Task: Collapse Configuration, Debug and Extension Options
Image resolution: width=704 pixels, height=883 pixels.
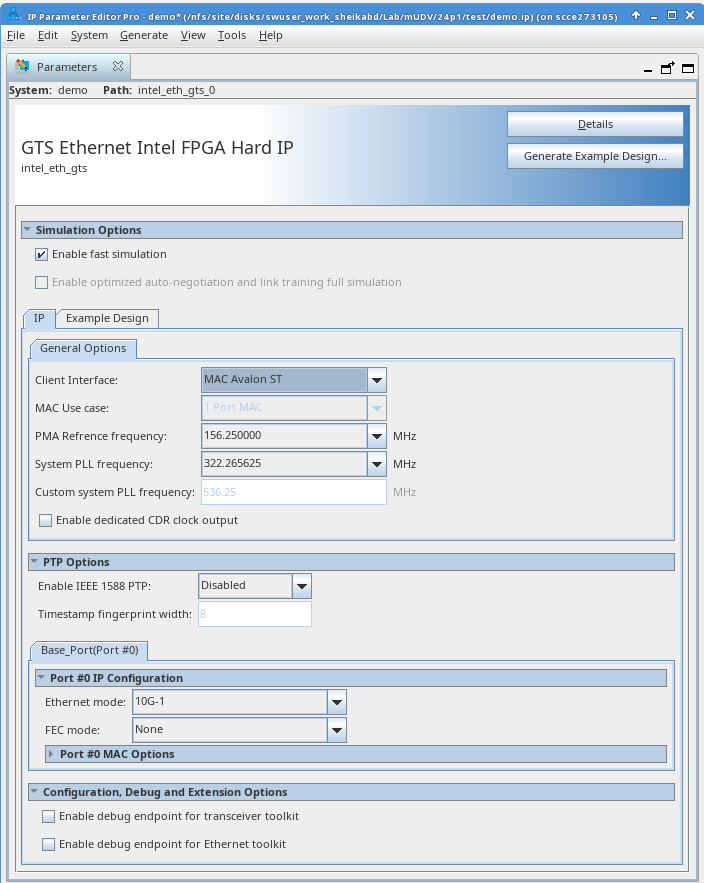Action: pos(34,792)
